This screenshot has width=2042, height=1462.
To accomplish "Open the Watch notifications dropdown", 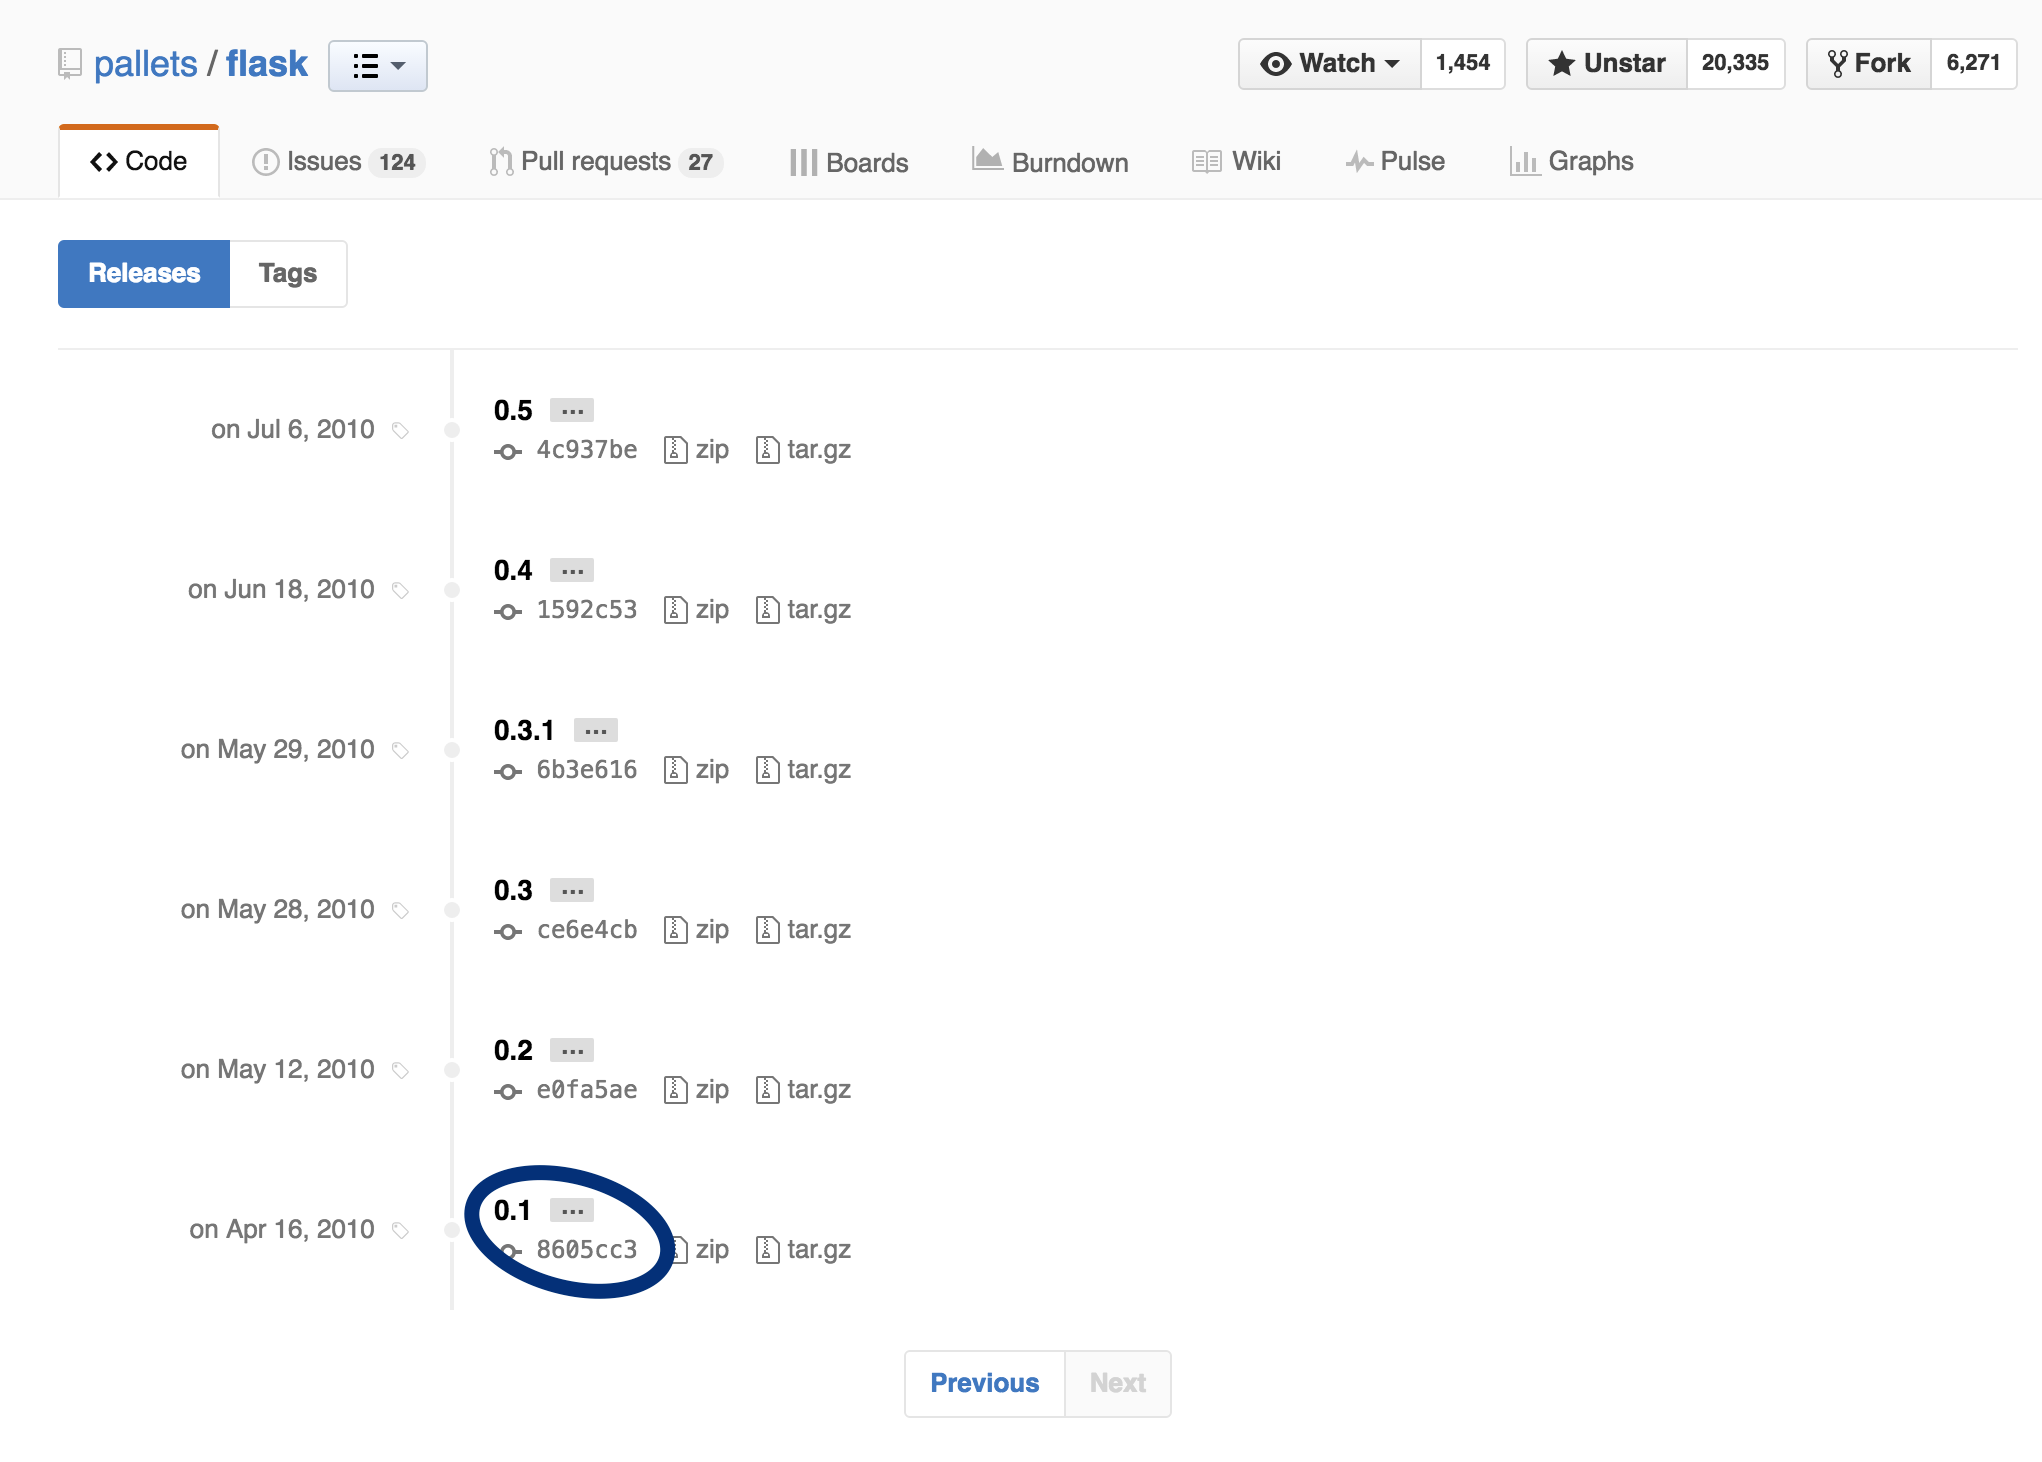I will point(1329,64).
